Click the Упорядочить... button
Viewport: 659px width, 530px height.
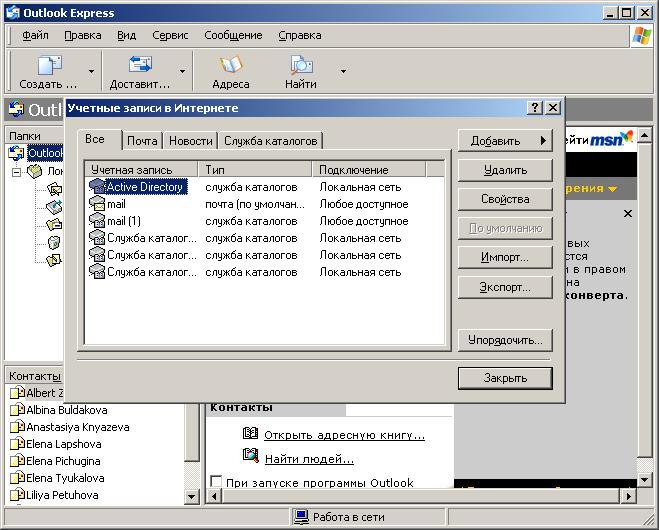tap(505, 340)
